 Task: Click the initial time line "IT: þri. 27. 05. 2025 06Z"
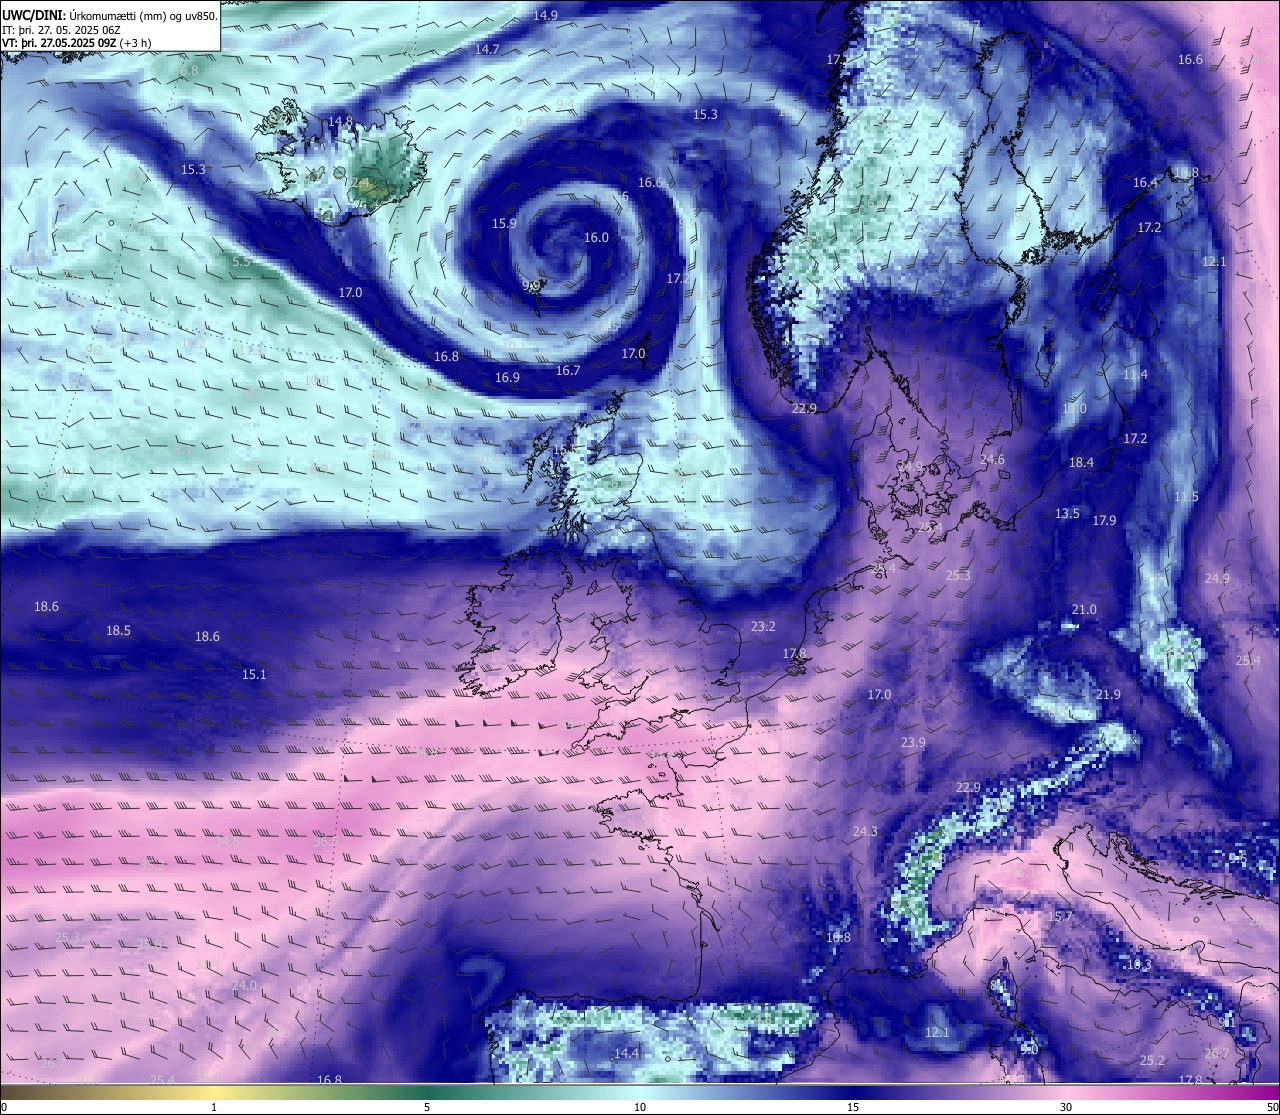point(61,30)
